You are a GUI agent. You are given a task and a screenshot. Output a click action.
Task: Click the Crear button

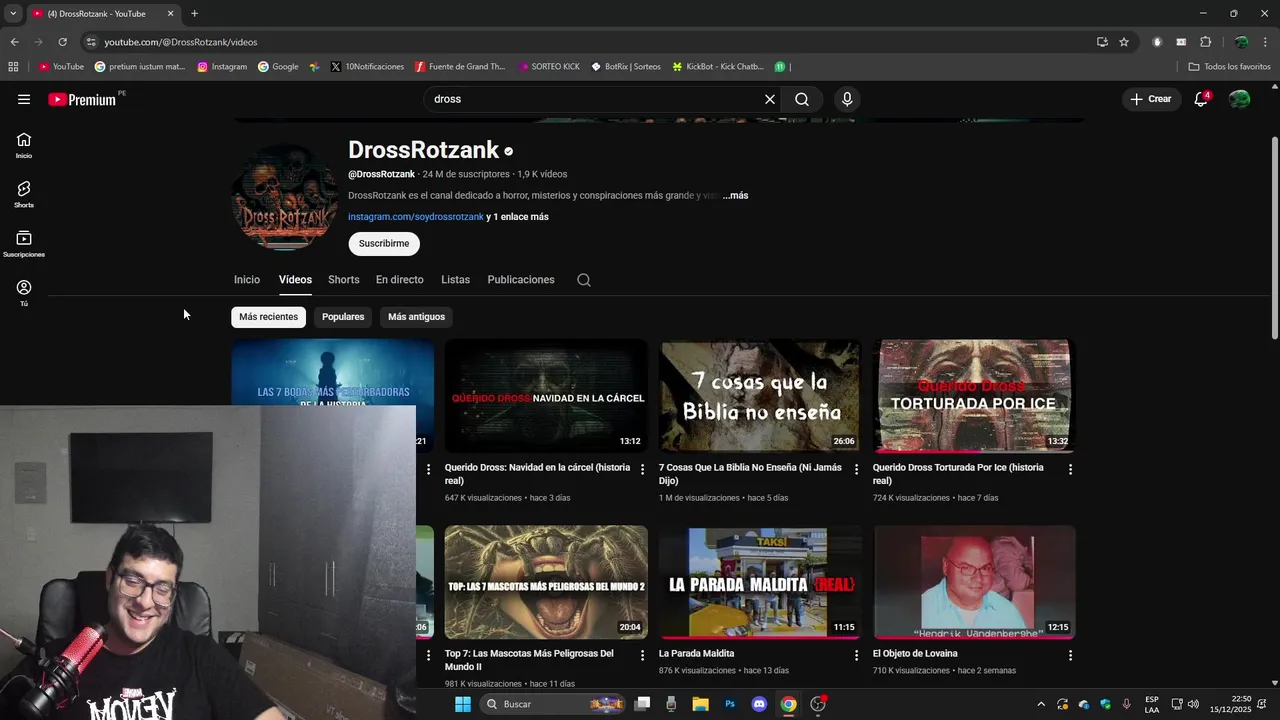coord(1150,99)
